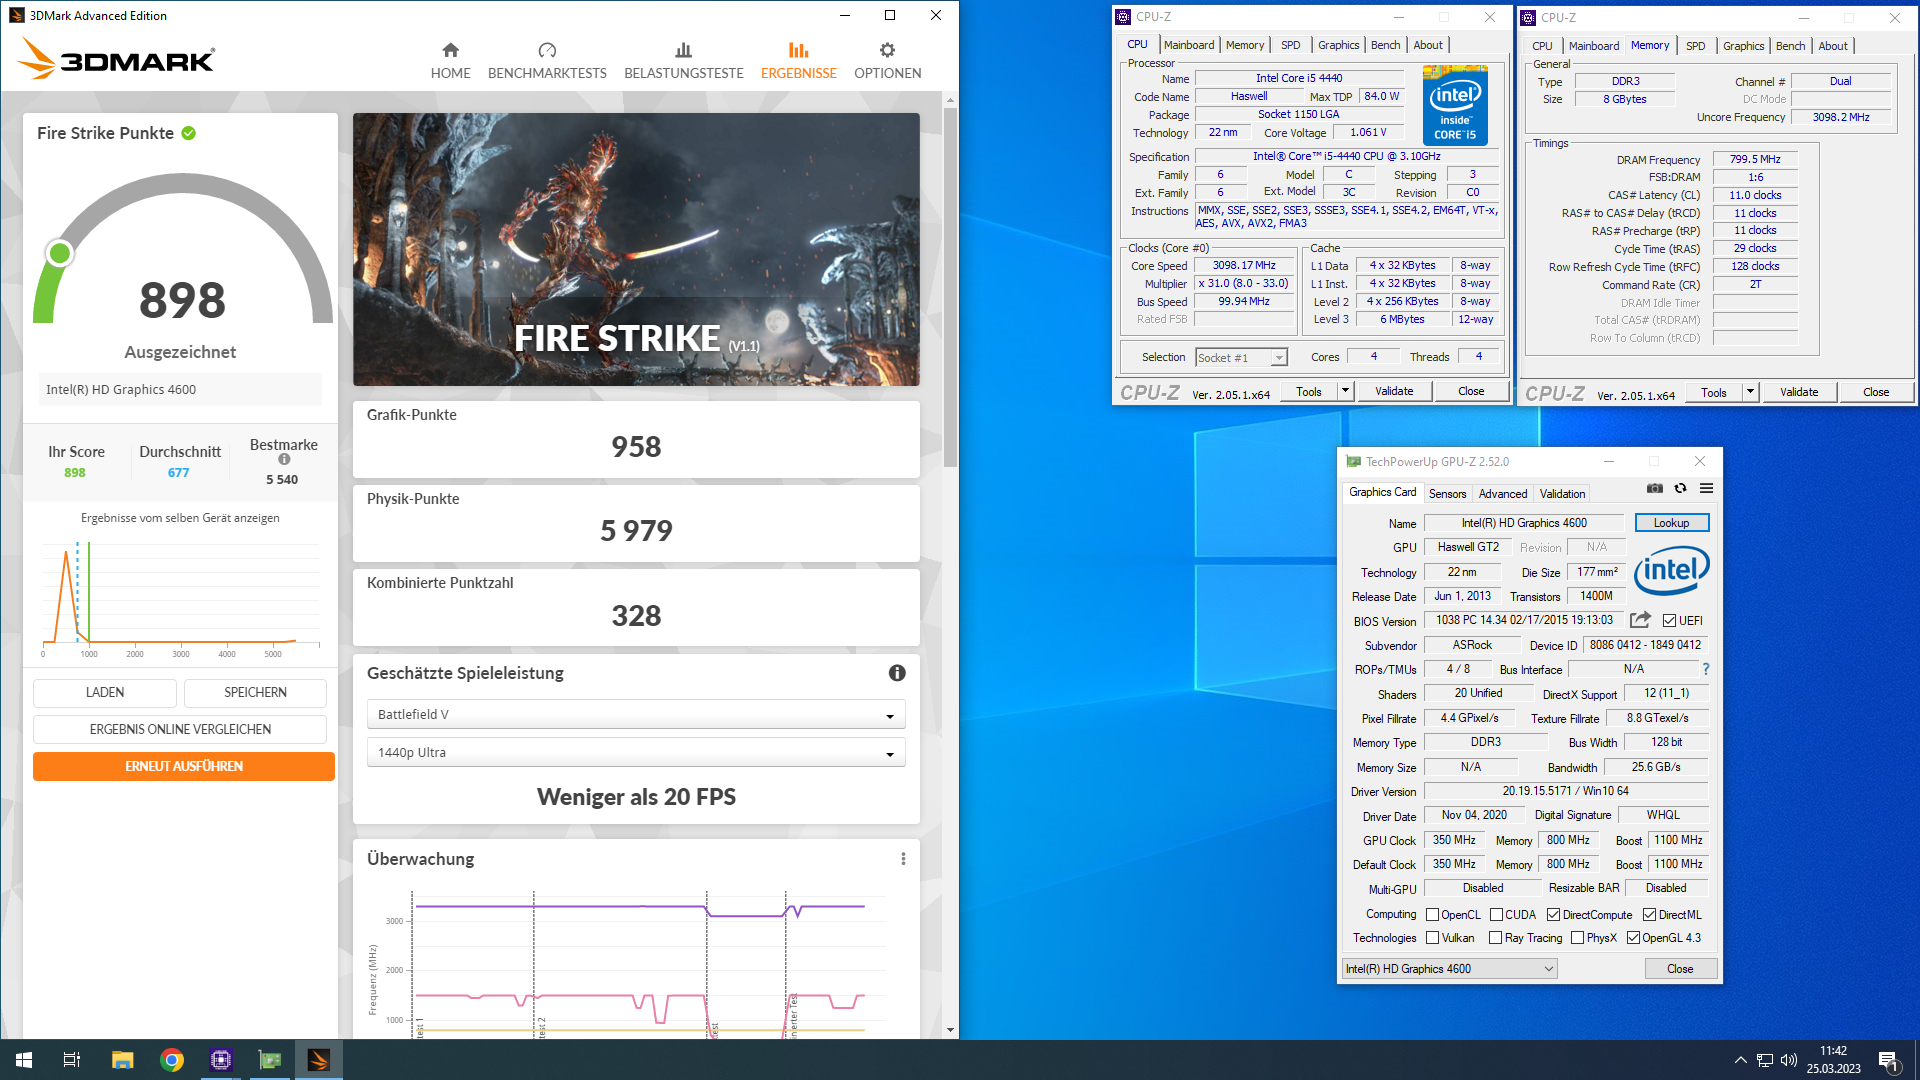
Task: Click the LADEN button
Action: point(105,692)
